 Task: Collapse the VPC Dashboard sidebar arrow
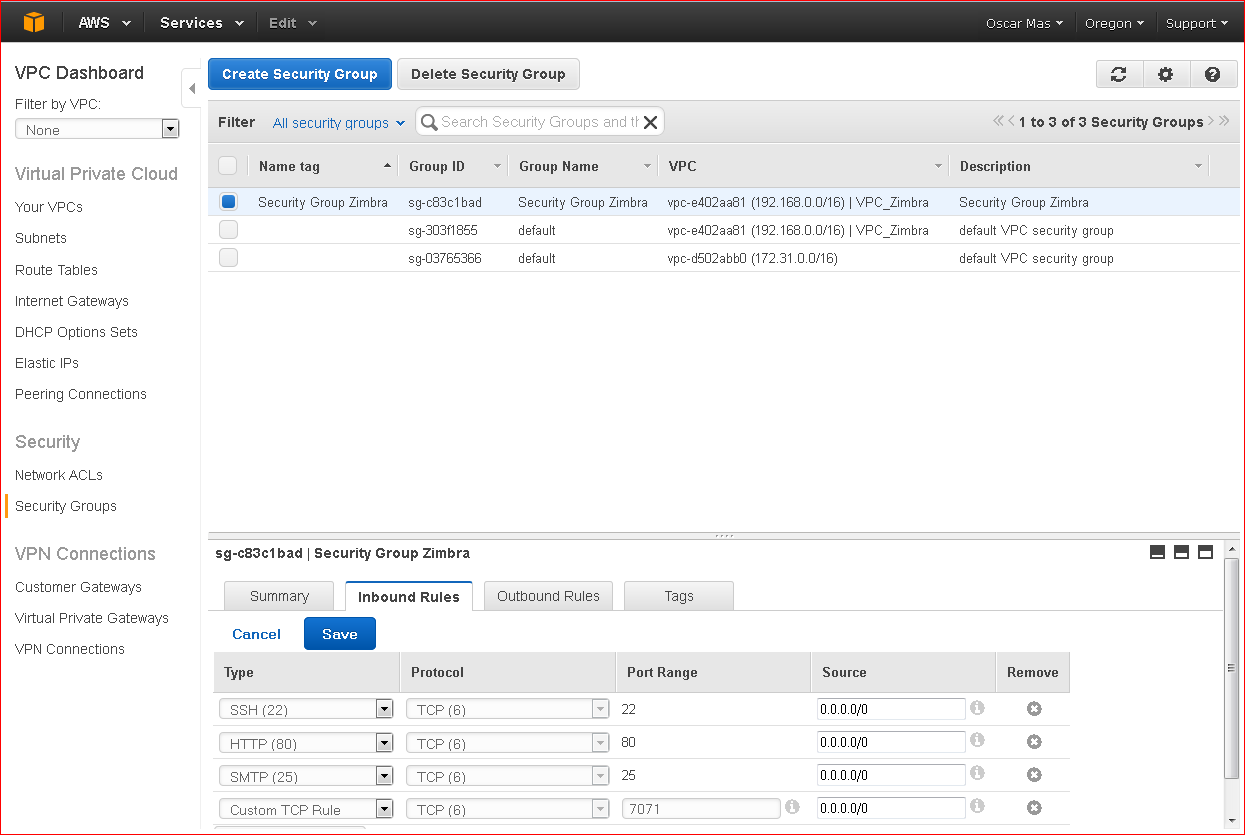point(191,88)
